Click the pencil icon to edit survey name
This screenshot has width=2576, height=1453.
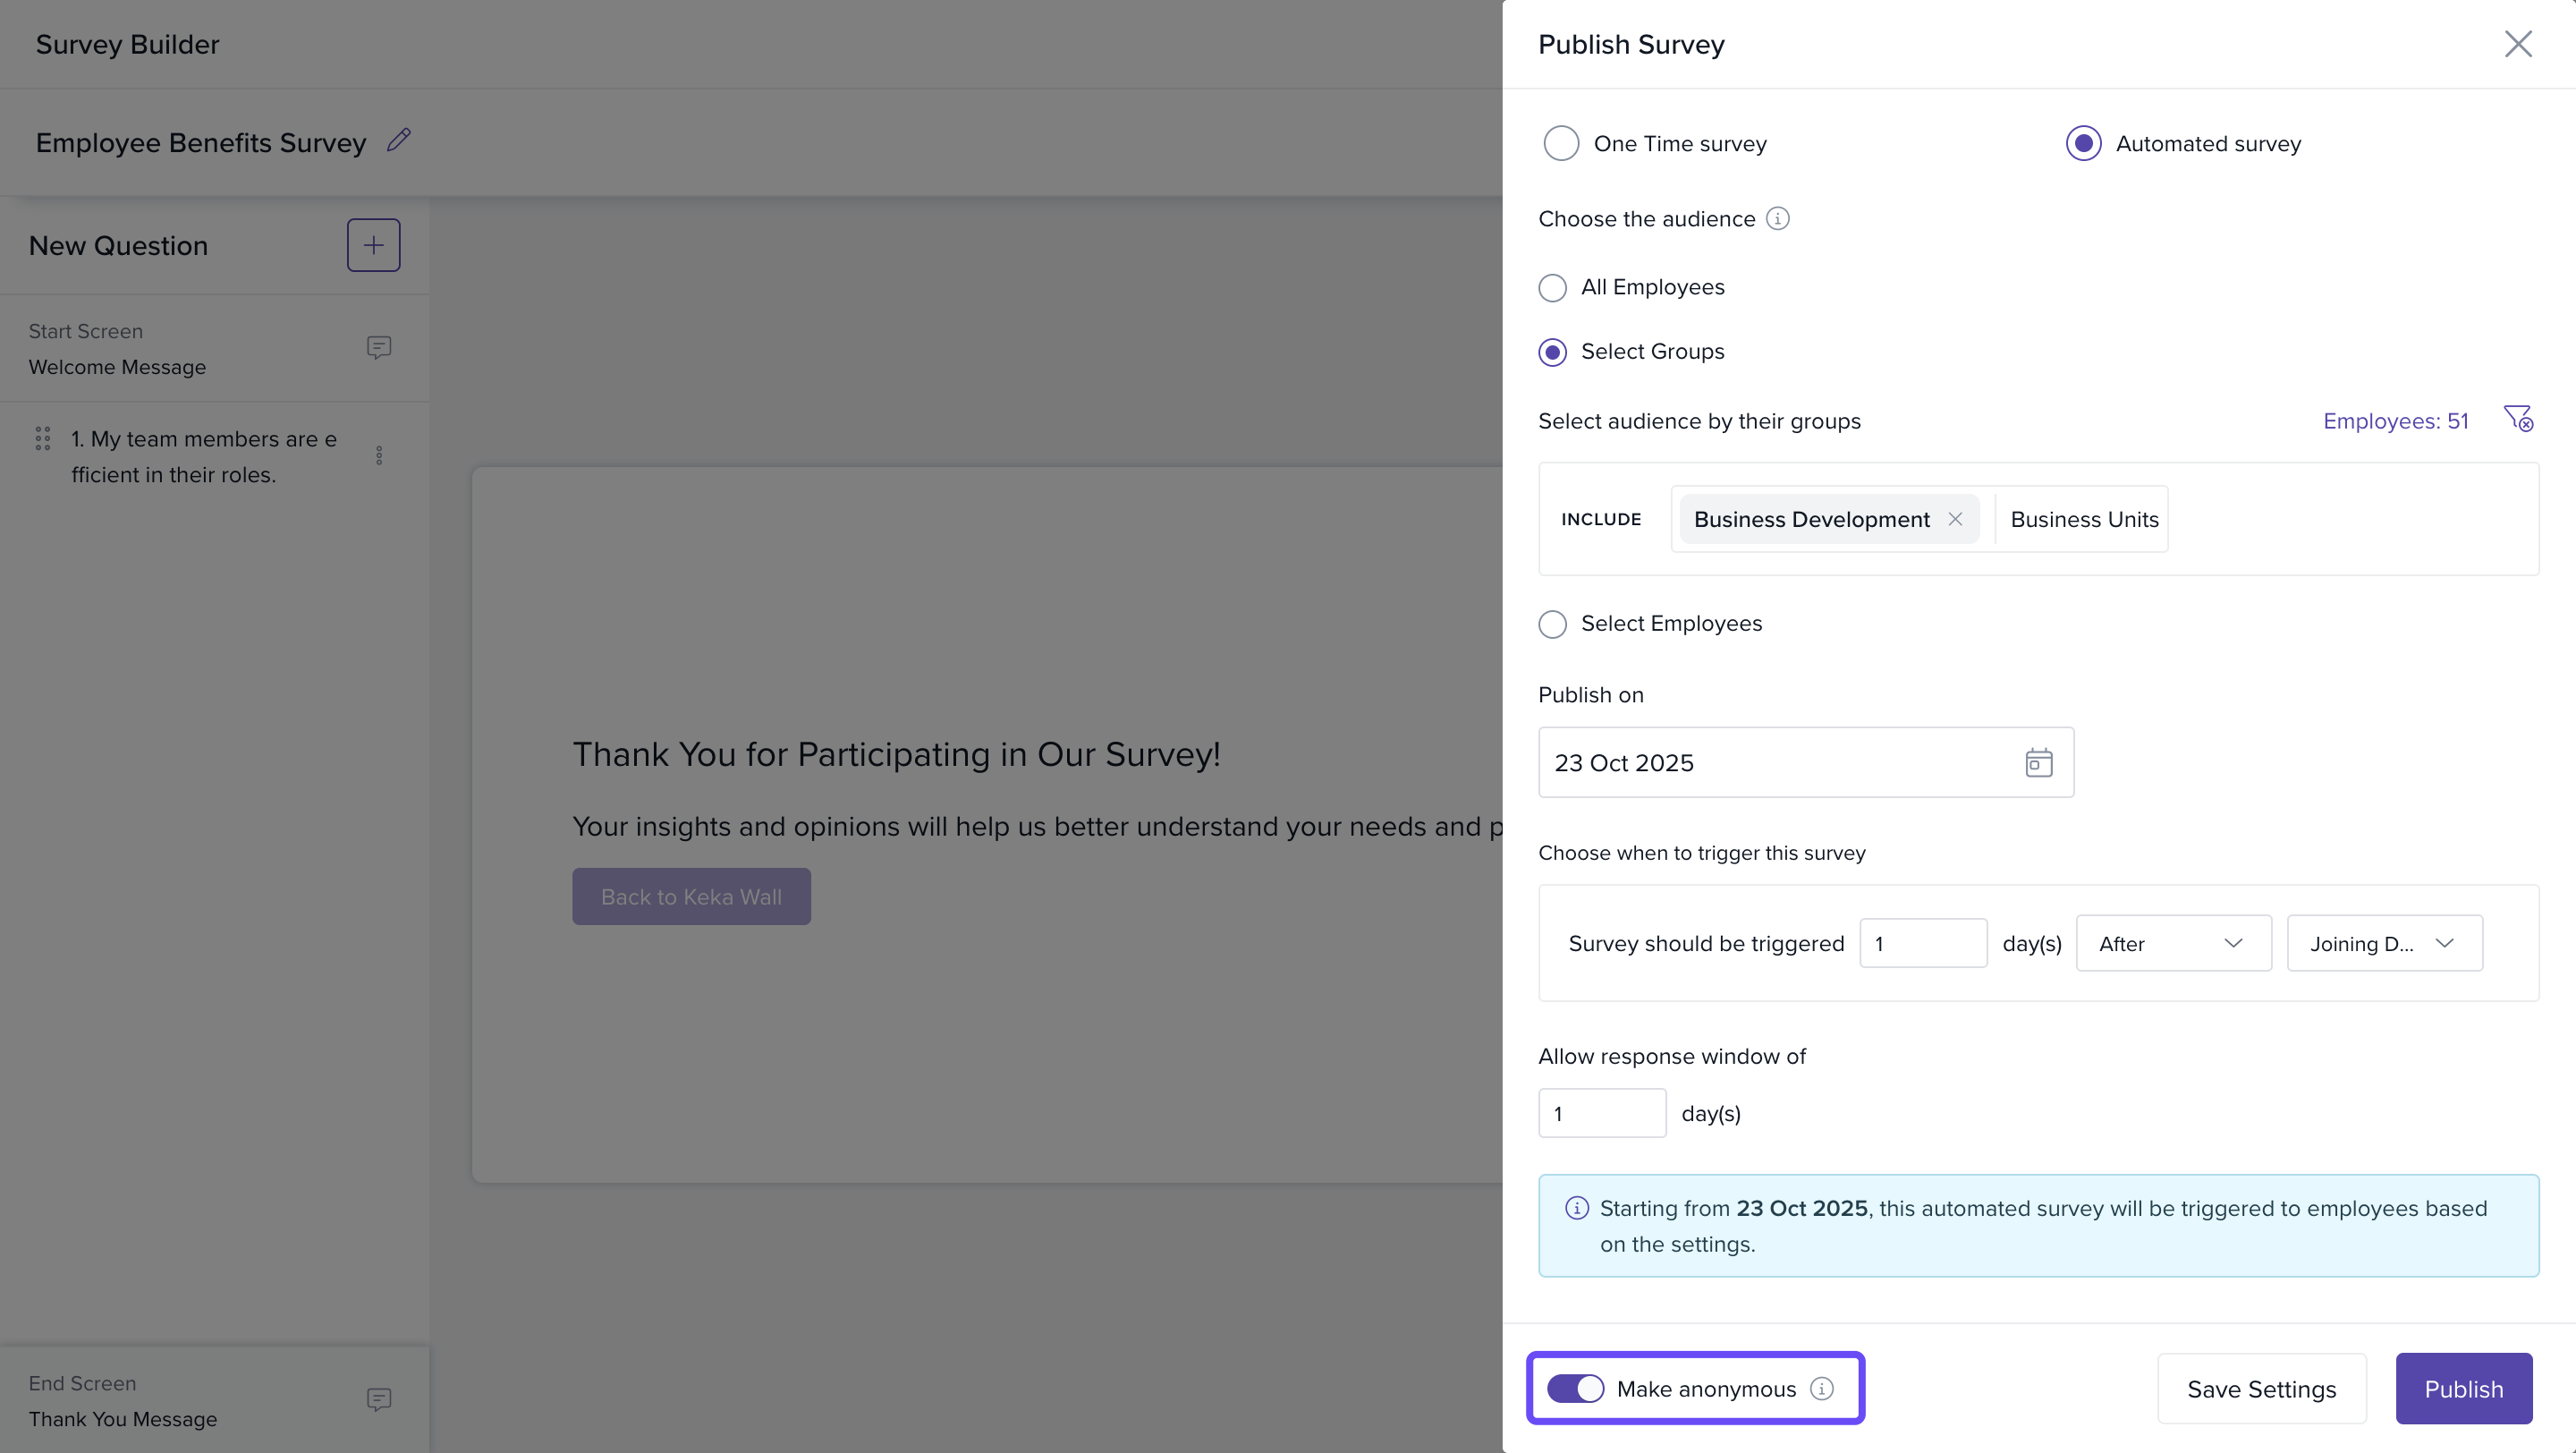click(399, 140)
